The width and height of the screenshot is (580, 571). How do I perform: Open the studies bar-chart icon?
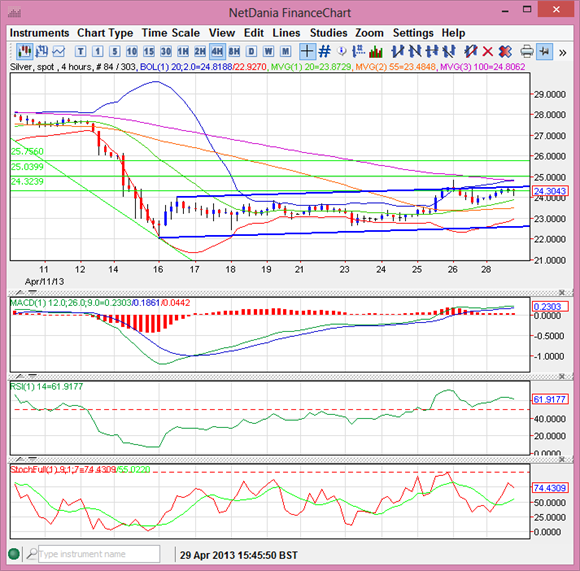[x=375, y=51]
